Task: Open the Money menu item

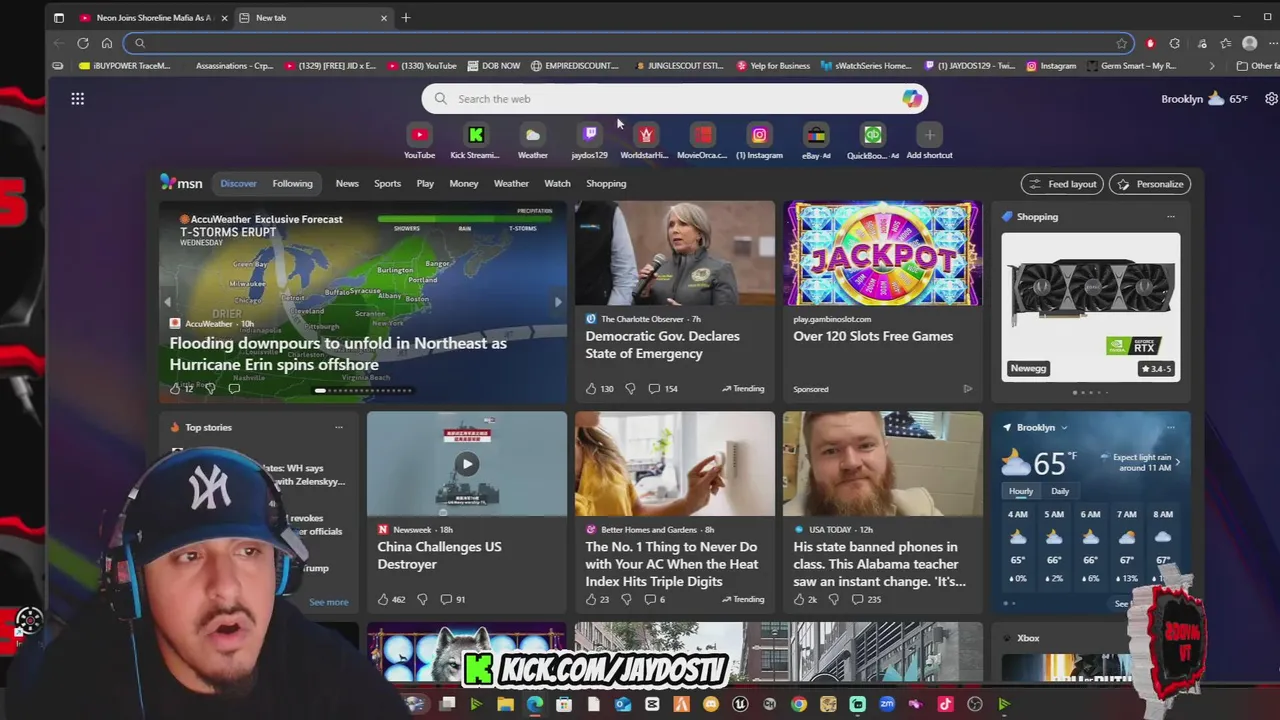Action: pos(463,184)
